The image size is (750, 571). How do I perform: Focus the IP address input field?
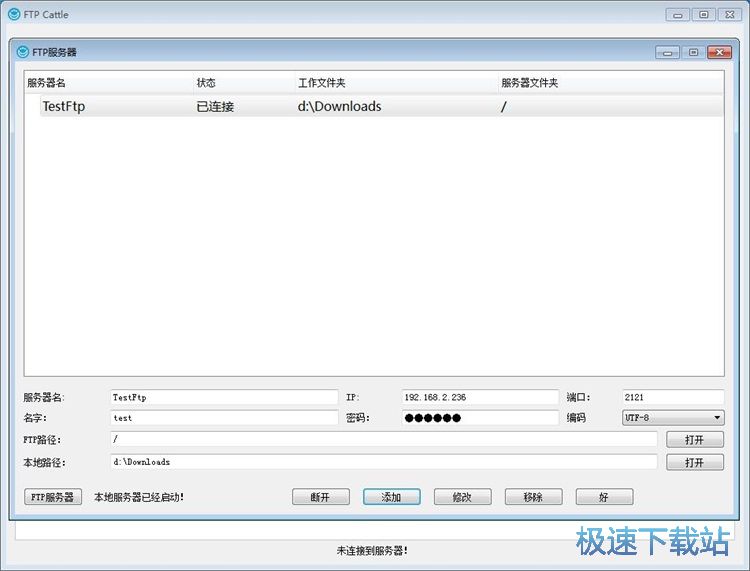[480, 397]
